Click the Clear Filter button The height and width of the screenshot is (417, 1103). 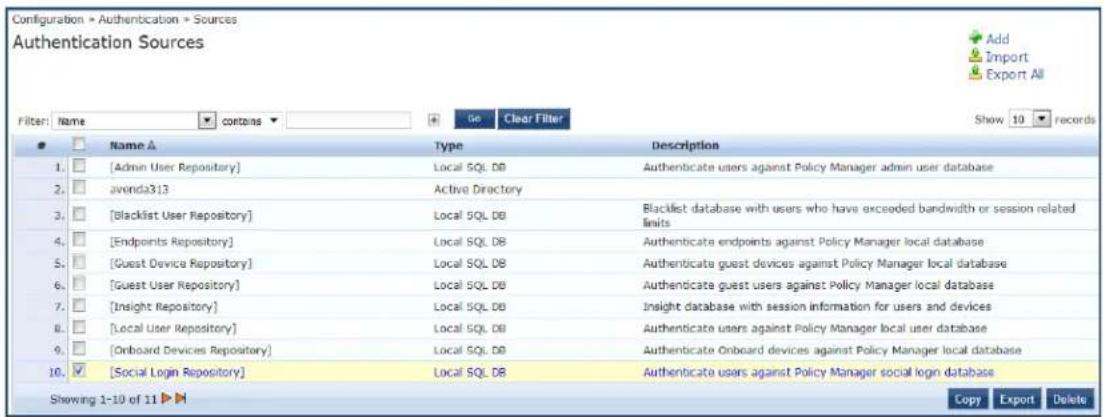point(534,120)
